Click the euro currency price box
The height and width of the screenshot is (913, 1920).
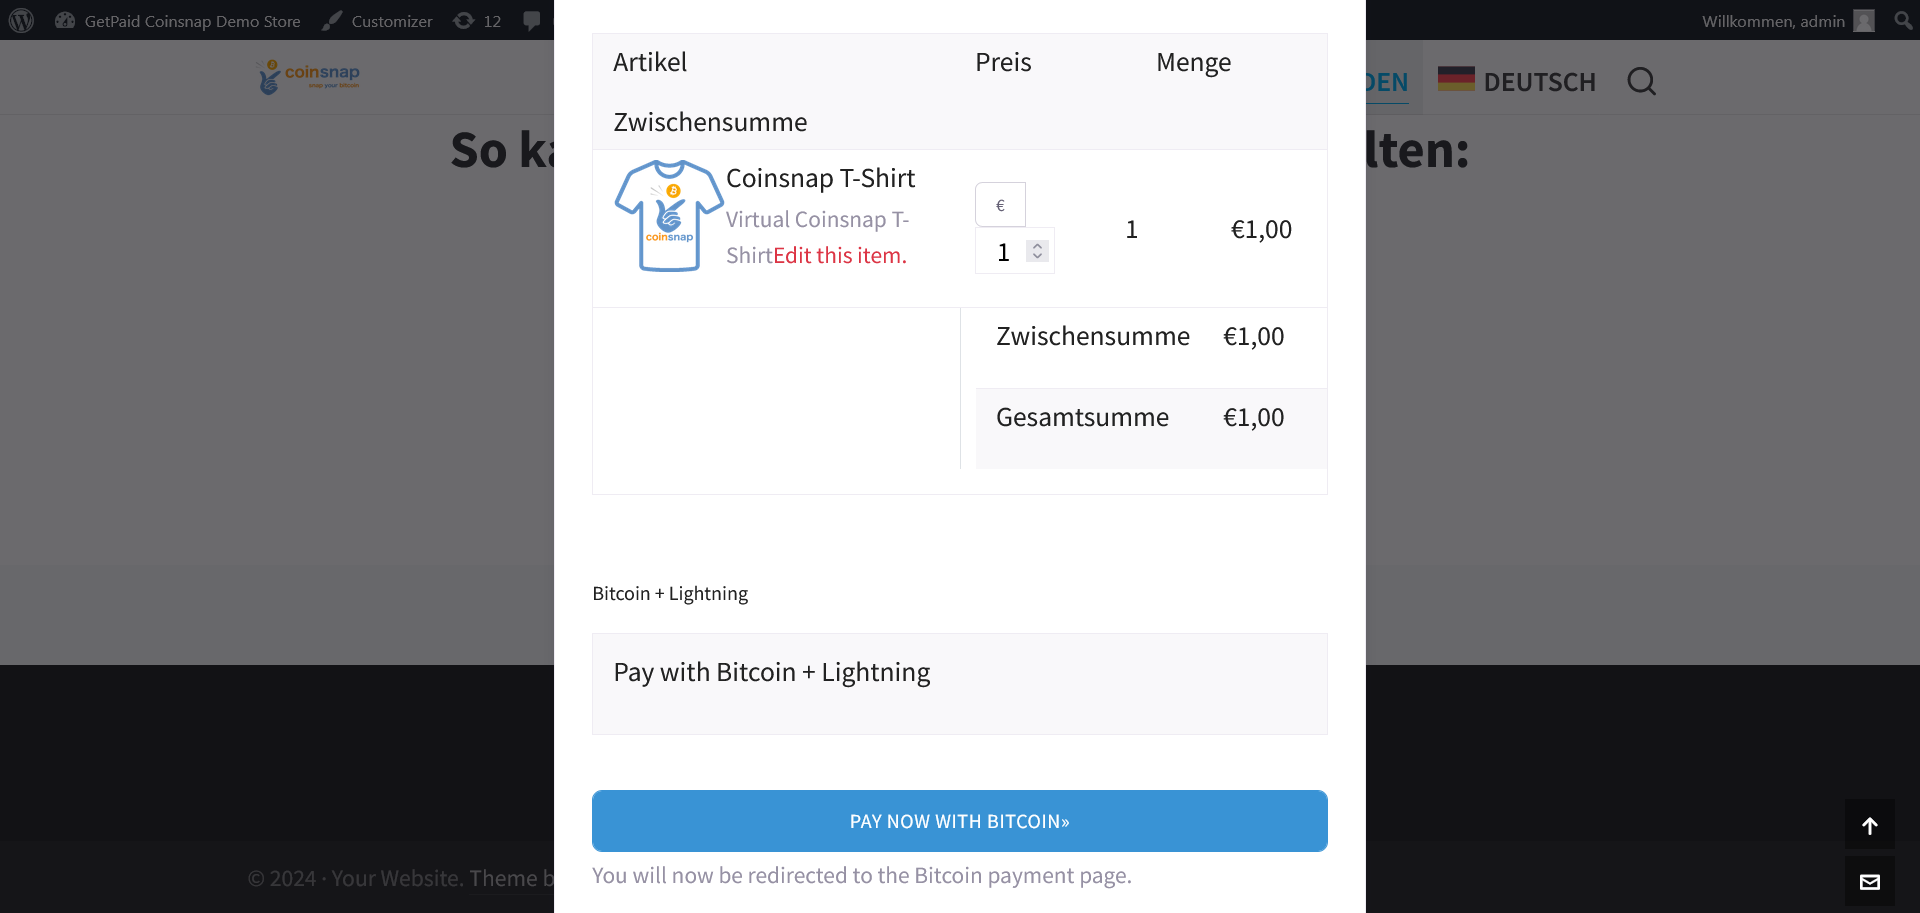[x=1000, y=205]
